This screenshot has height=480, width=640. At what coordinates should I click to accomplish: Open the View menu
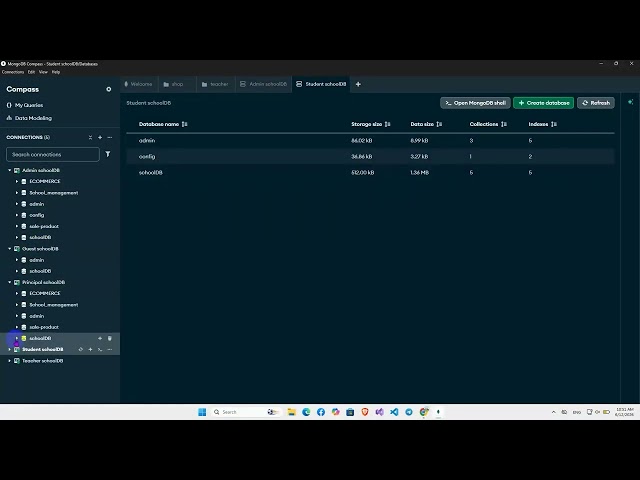point(43,72)
